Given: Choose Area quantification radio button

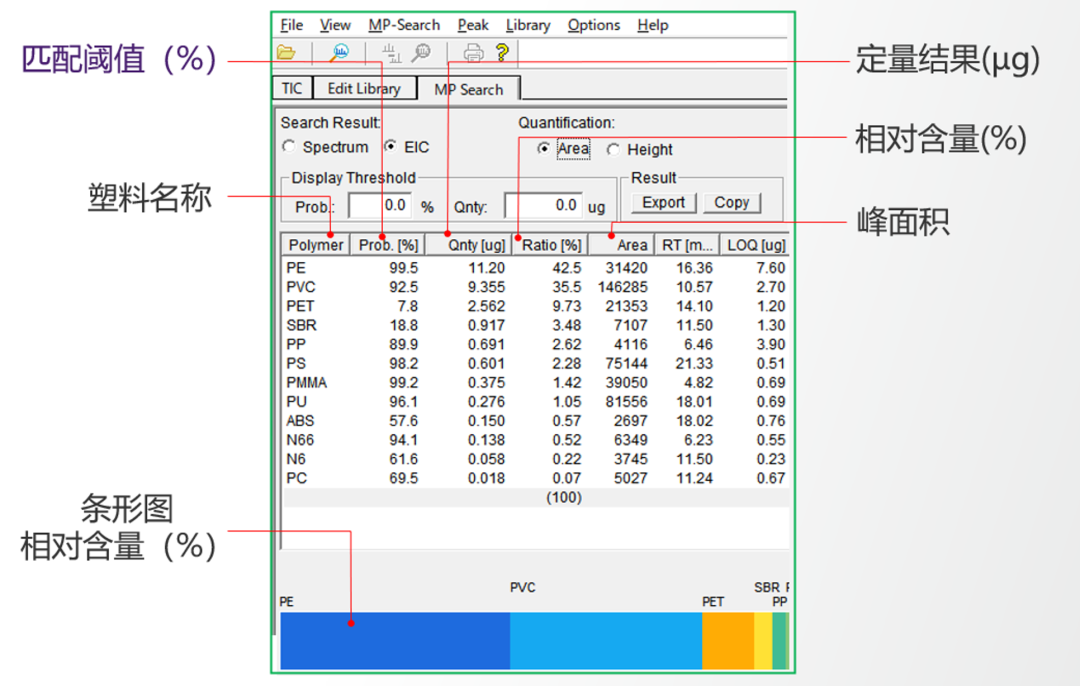Looking at the screenshot, I should 544,148.
